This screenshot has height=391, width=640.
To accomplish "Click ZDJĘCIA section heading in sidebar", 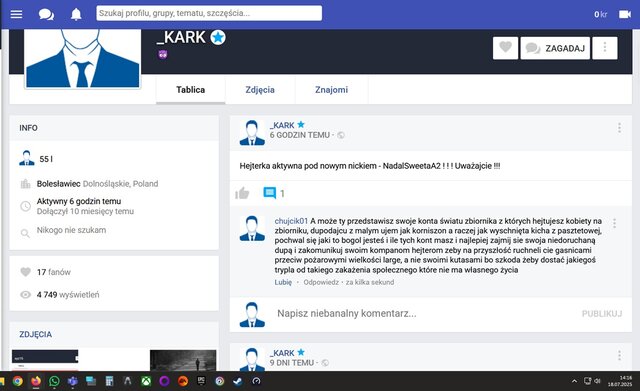I will click(x=36, y=334).
